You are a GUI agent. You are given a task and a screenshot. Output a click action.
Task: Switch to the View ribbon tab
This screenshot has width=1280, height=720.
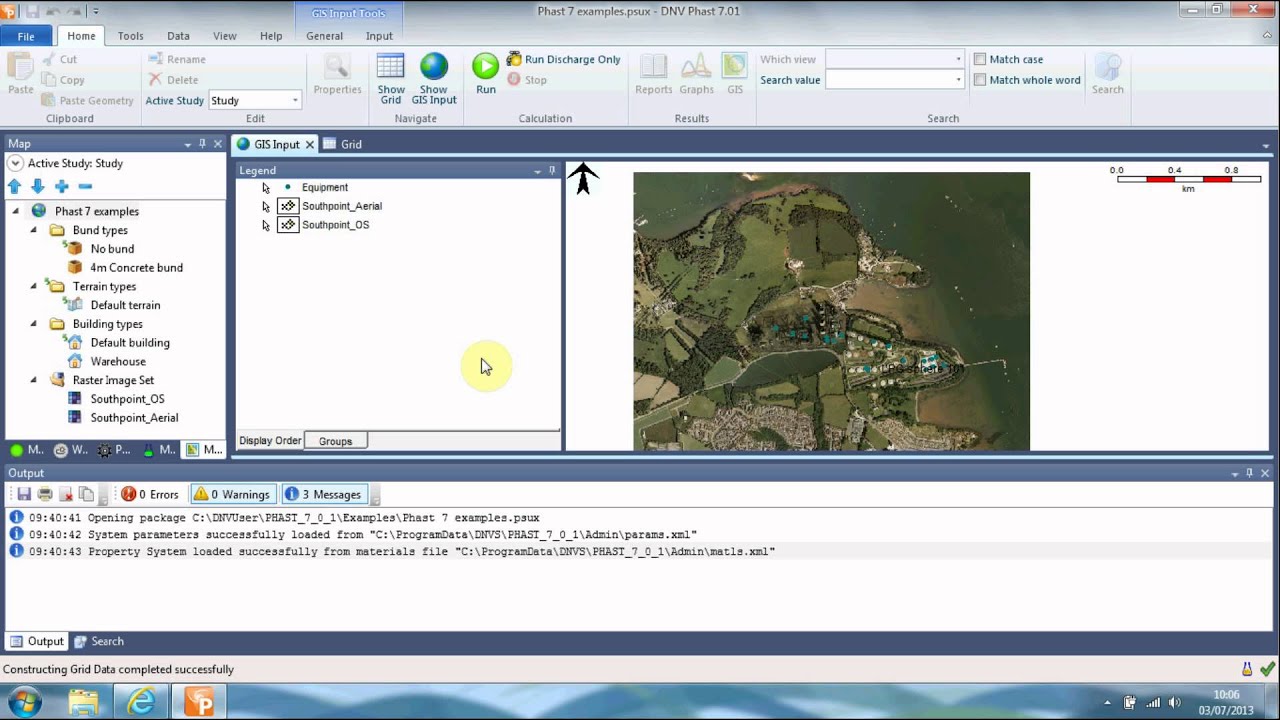click(x=225, y=36)
